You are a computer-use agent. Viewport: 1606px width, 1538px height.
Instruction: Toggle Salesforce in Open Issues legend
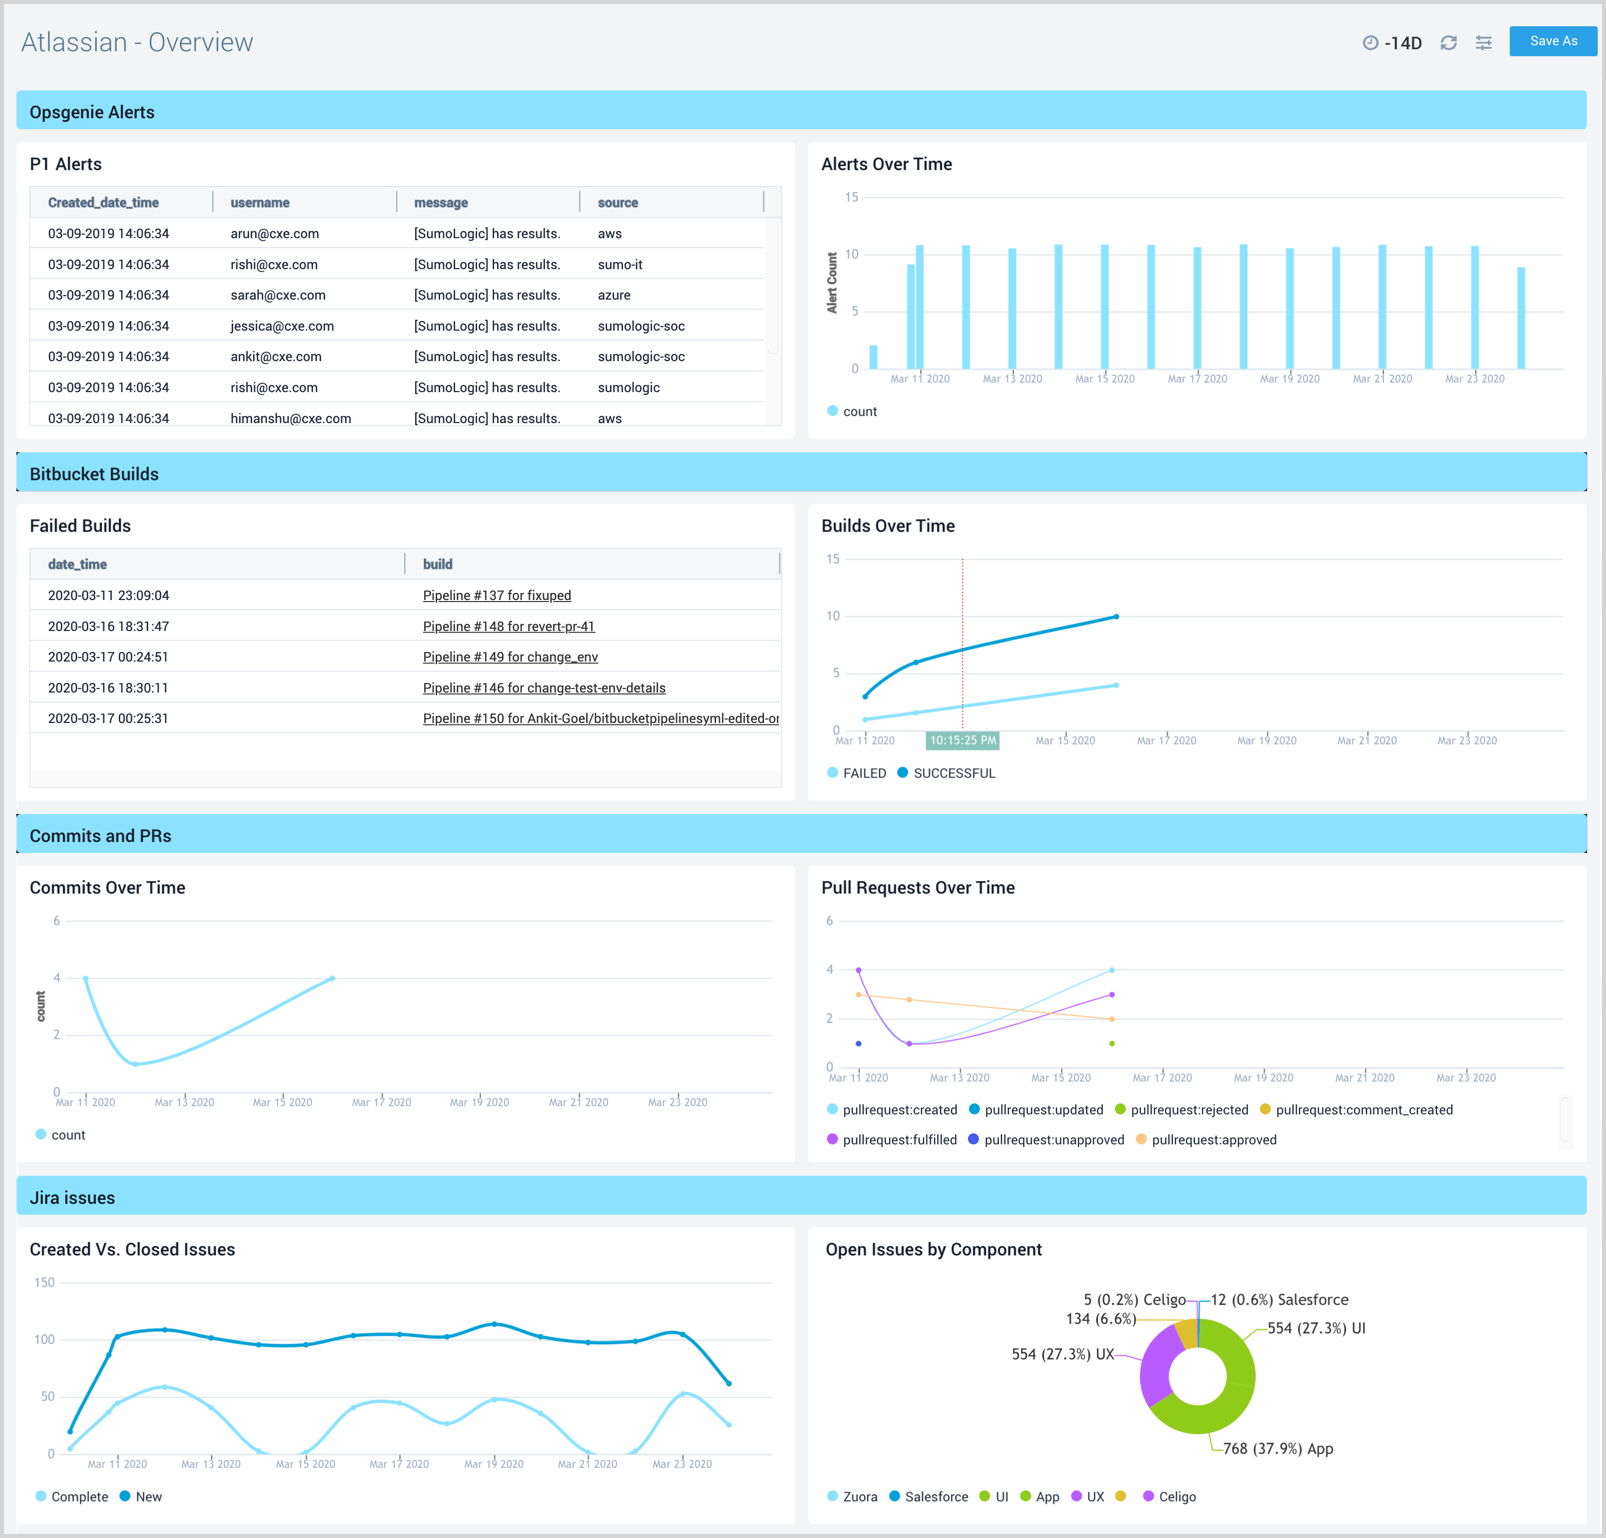(x=928, y=1497)
